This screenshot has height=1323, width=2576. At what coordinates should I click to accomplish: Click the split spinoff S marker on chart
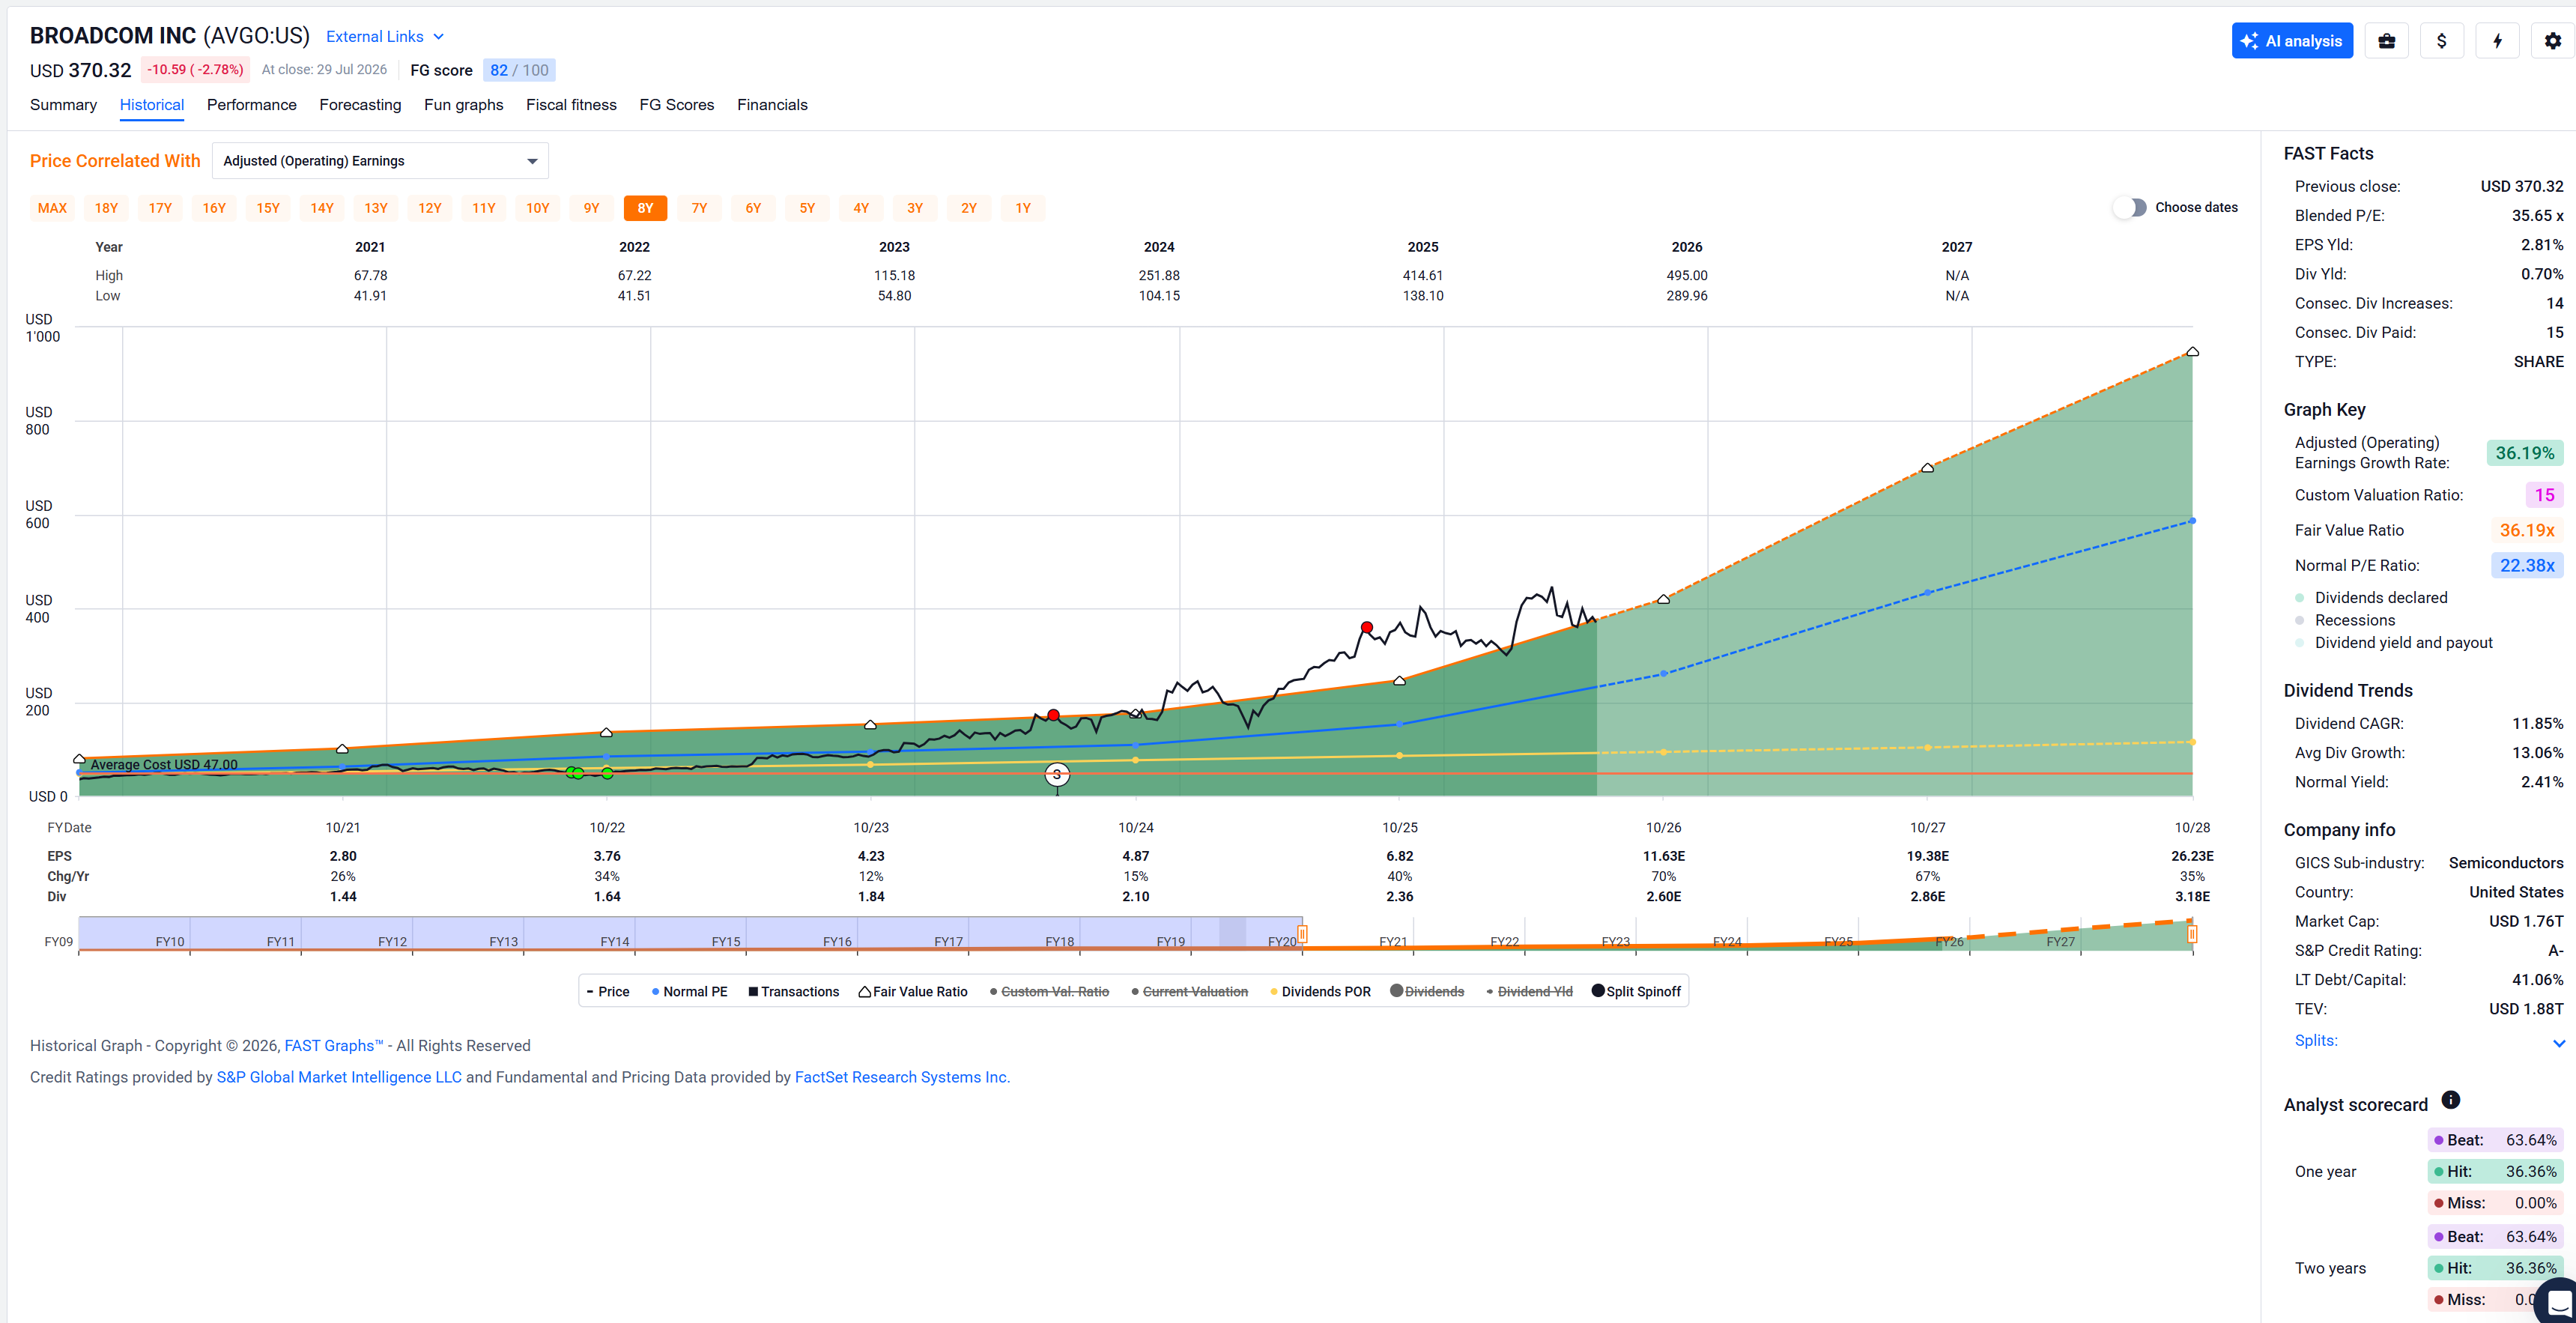pyautogui.click(x=1057, y=775)
